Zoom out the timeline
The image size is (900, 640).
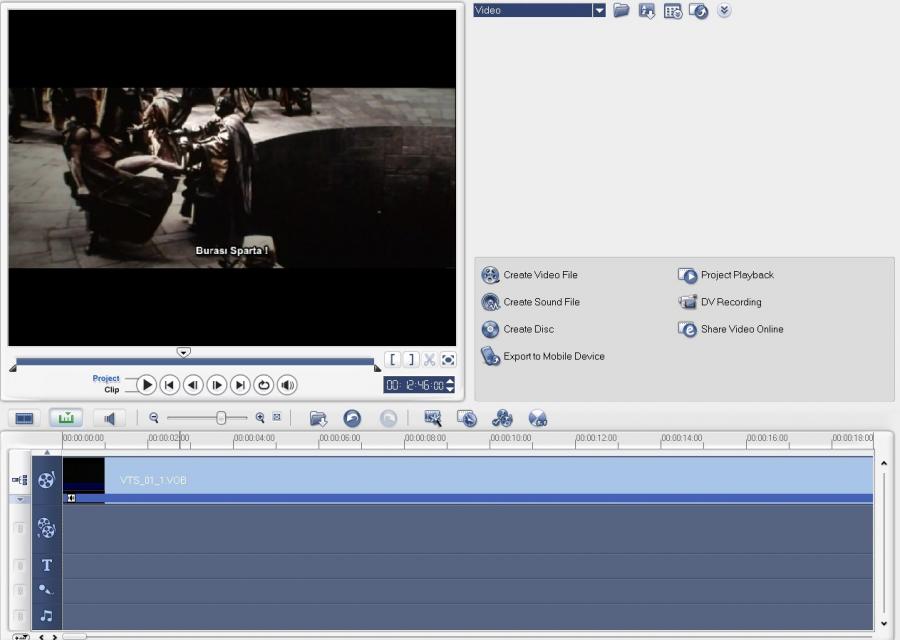coord(153,418)
